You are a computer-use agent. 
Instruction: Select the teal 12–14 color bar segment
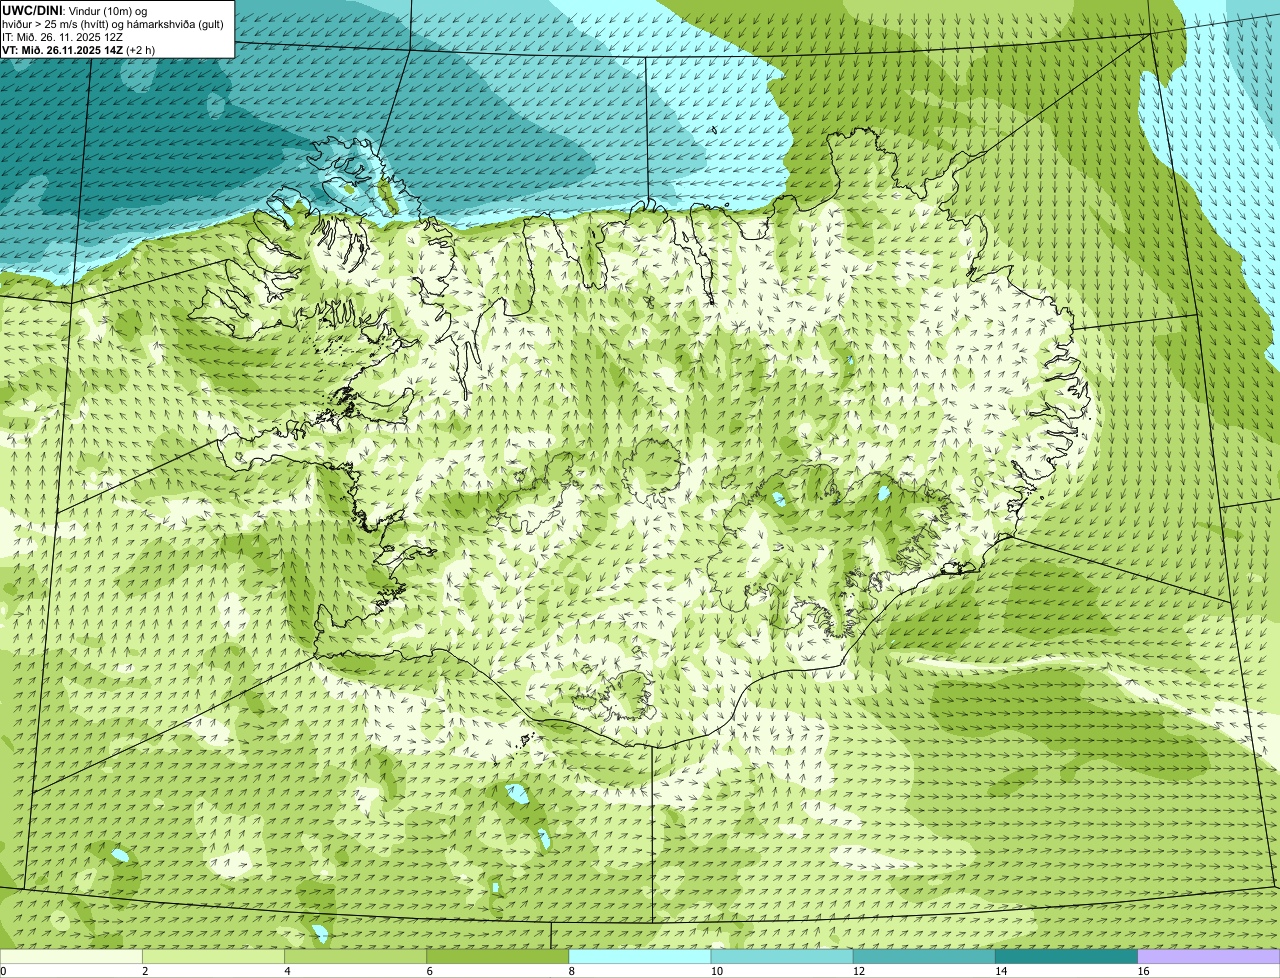924,957
